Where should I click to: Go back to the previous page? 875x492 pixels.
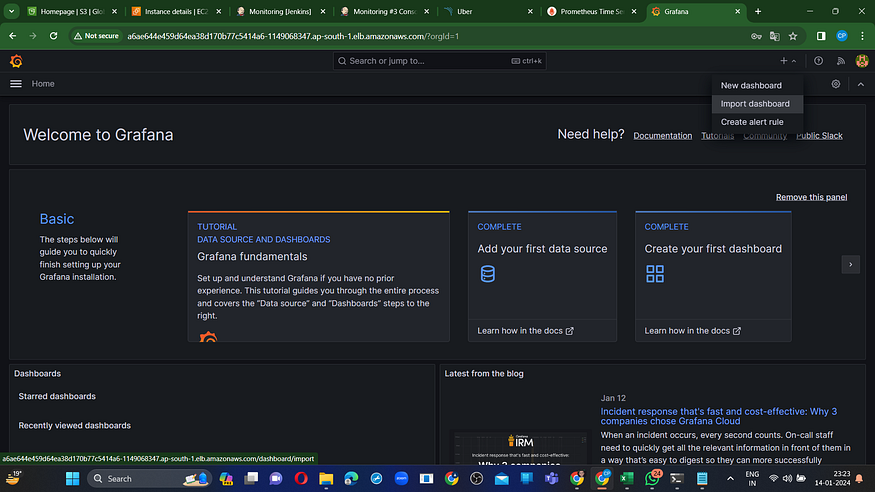point(12,36)
